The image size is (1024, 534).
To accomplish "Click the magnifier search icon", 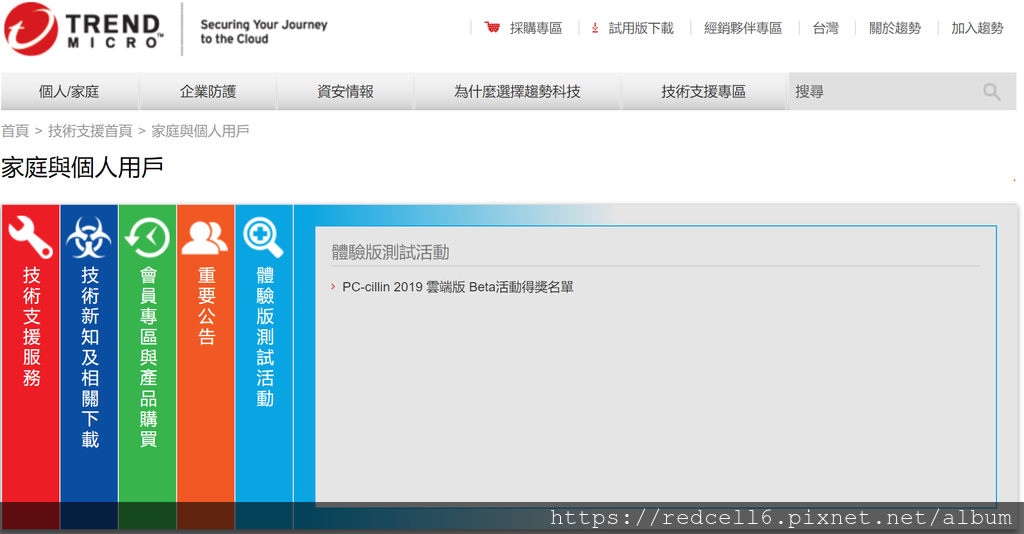I will click(x=991, y=91).
